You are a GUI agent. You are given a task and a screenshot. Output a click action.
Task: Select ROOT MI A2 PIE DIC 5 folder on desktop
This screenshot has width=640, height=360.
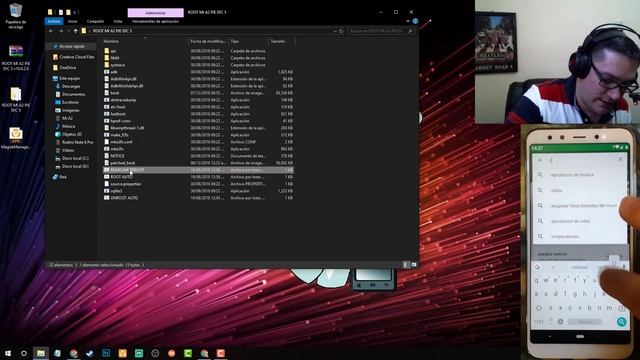click(x=16, y=99)
